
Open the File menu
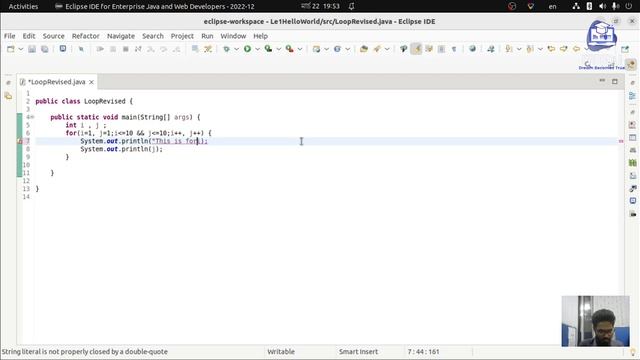pyautogui.click(x=9, y=36)
